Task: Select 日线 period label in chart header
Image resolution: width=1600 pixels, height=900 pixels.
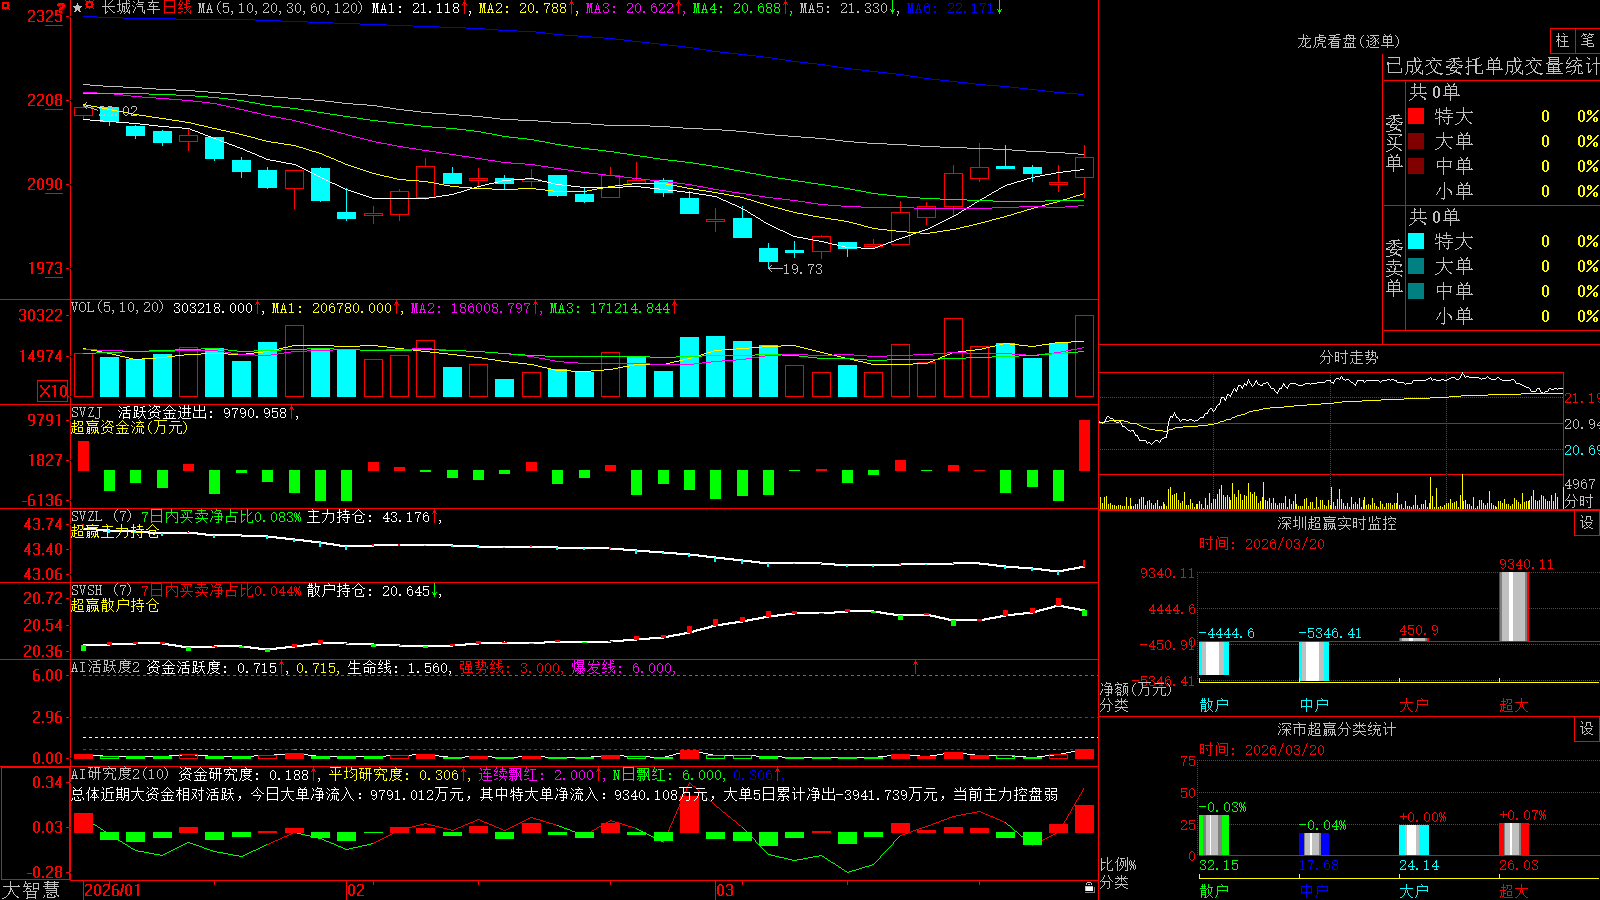Action: point(177,8)
